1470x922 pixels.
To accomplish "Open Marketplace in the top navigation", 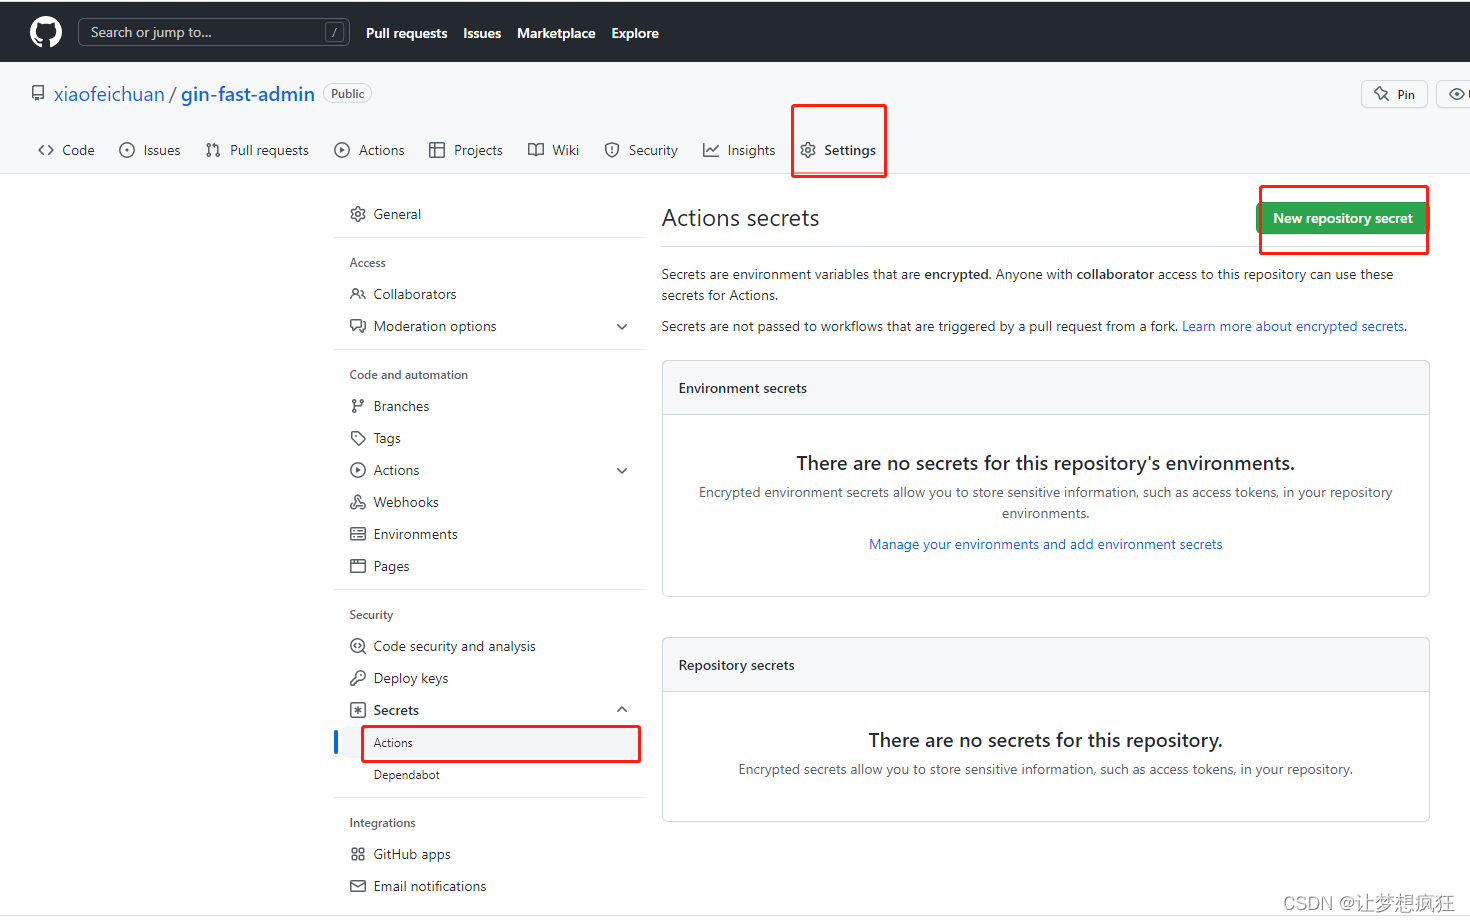I will (556, 33).
